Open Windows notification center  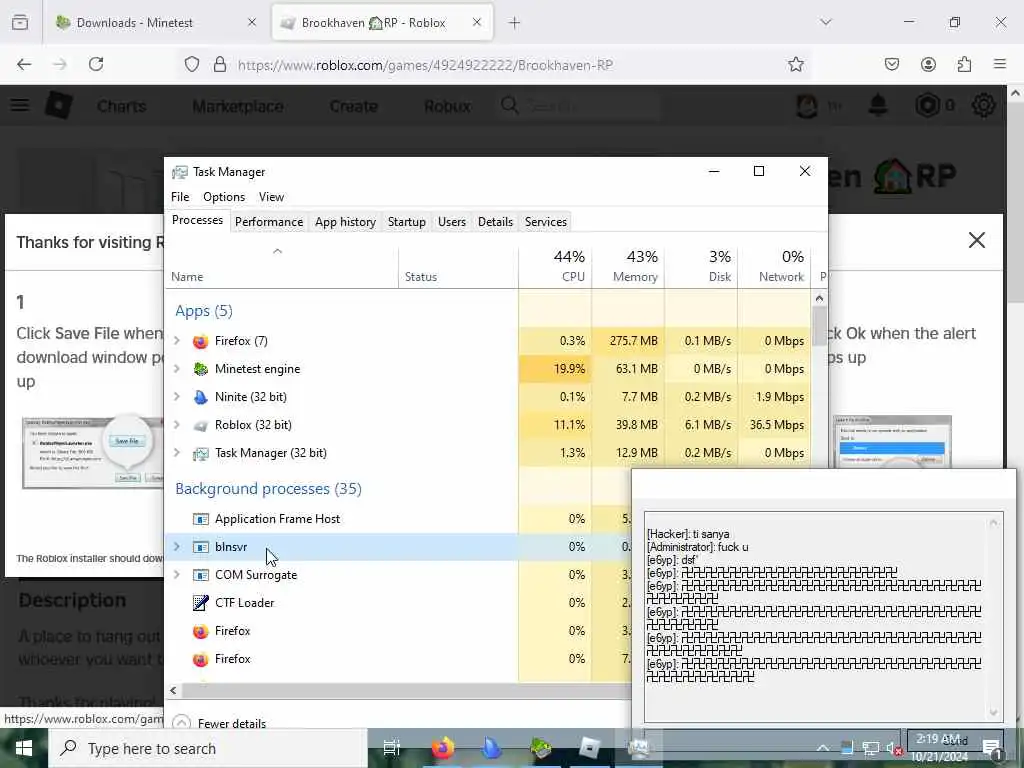point(993,748)
